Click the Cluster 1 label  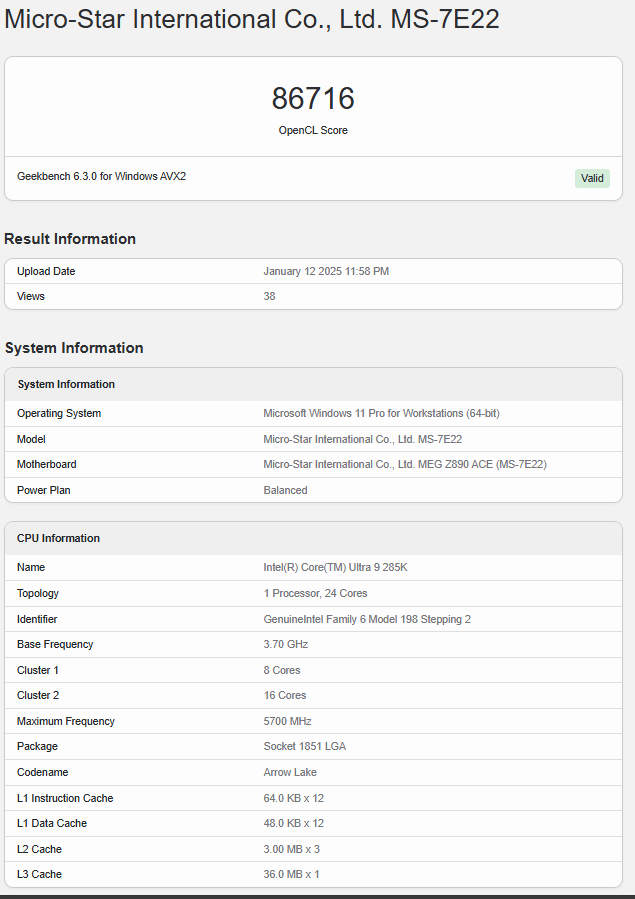pos(37,670)
